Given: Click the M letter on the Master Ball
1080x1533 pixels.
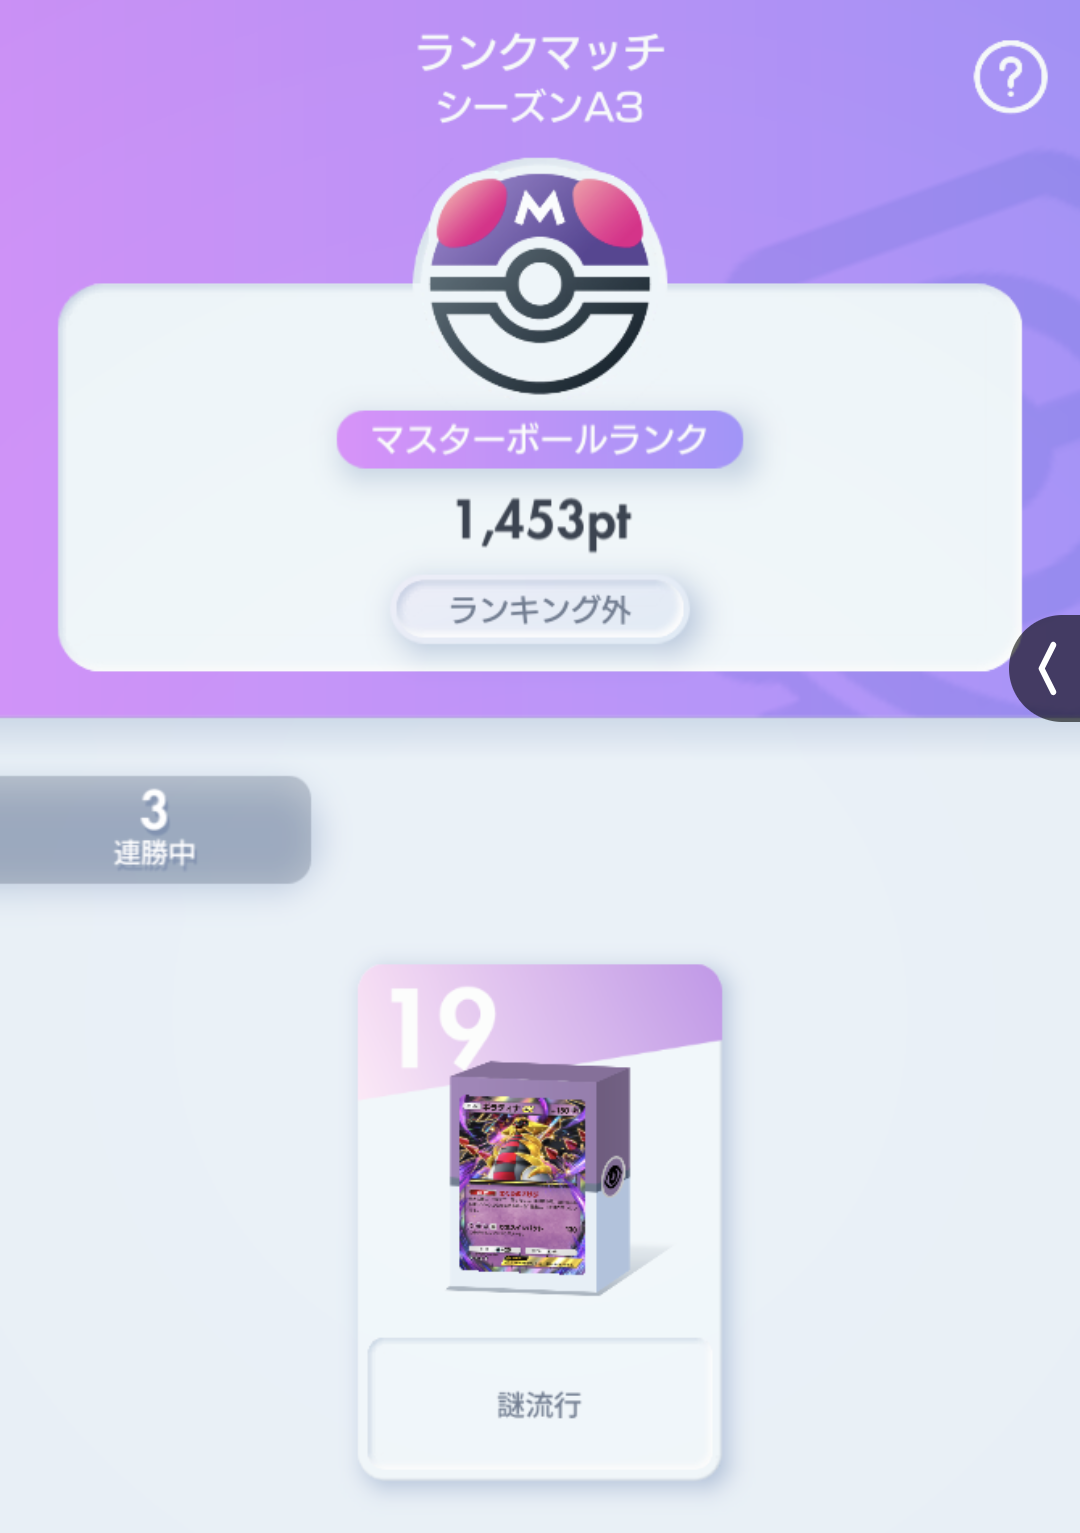Looking at the screenshot, I should [540, 207].
